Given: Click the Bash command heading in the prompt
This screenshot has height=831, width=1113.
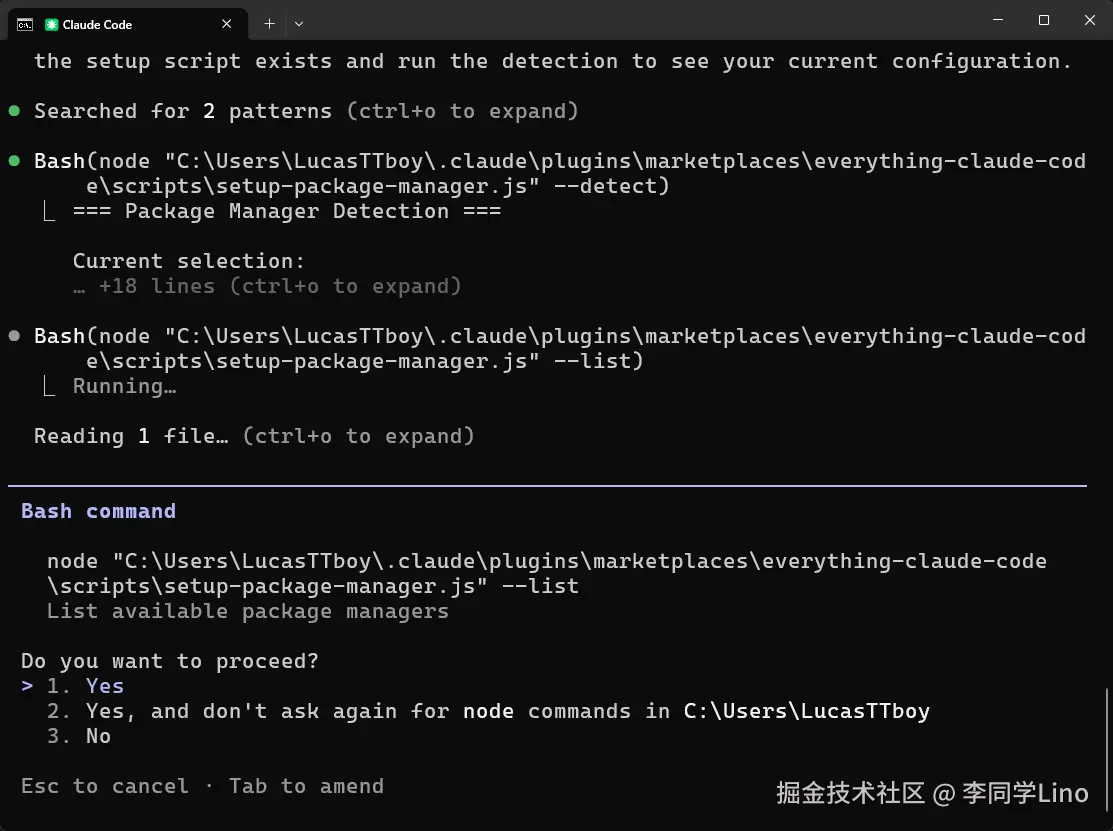Looking at the screenshot, I should (x=98, y=511).
